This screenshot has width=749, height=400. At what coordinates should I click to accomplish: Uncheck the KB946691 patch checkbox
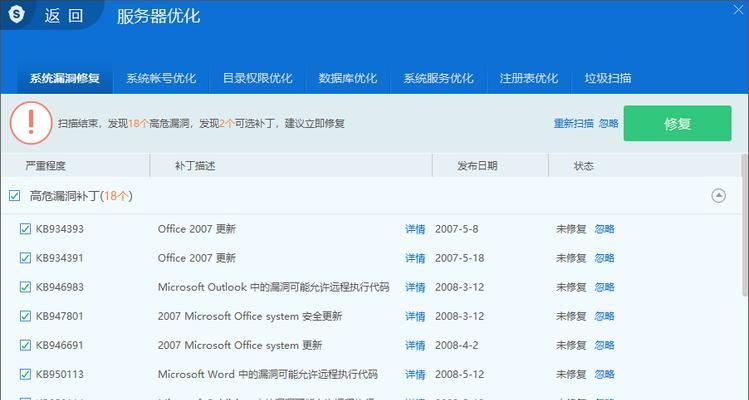tap(25, 345)
